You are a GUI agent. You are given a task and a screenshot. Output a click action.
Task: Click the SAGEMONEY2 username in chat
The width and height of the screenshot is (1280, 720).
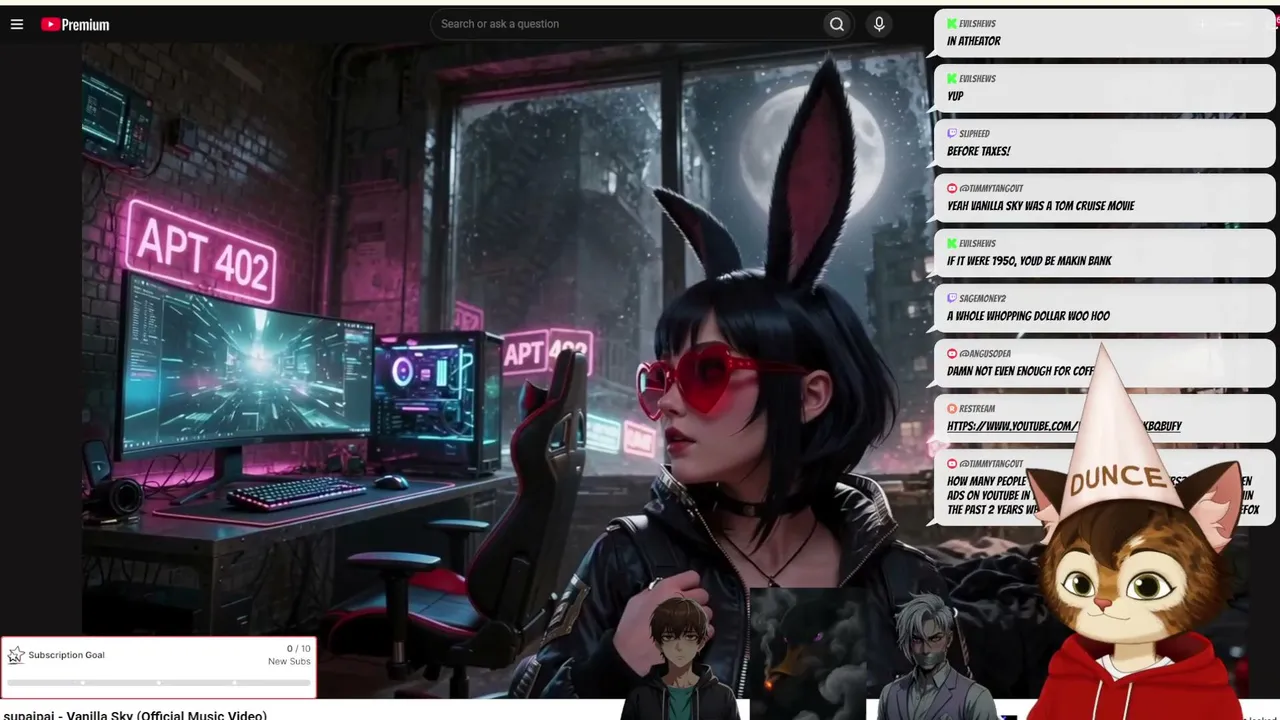[982, 299]
